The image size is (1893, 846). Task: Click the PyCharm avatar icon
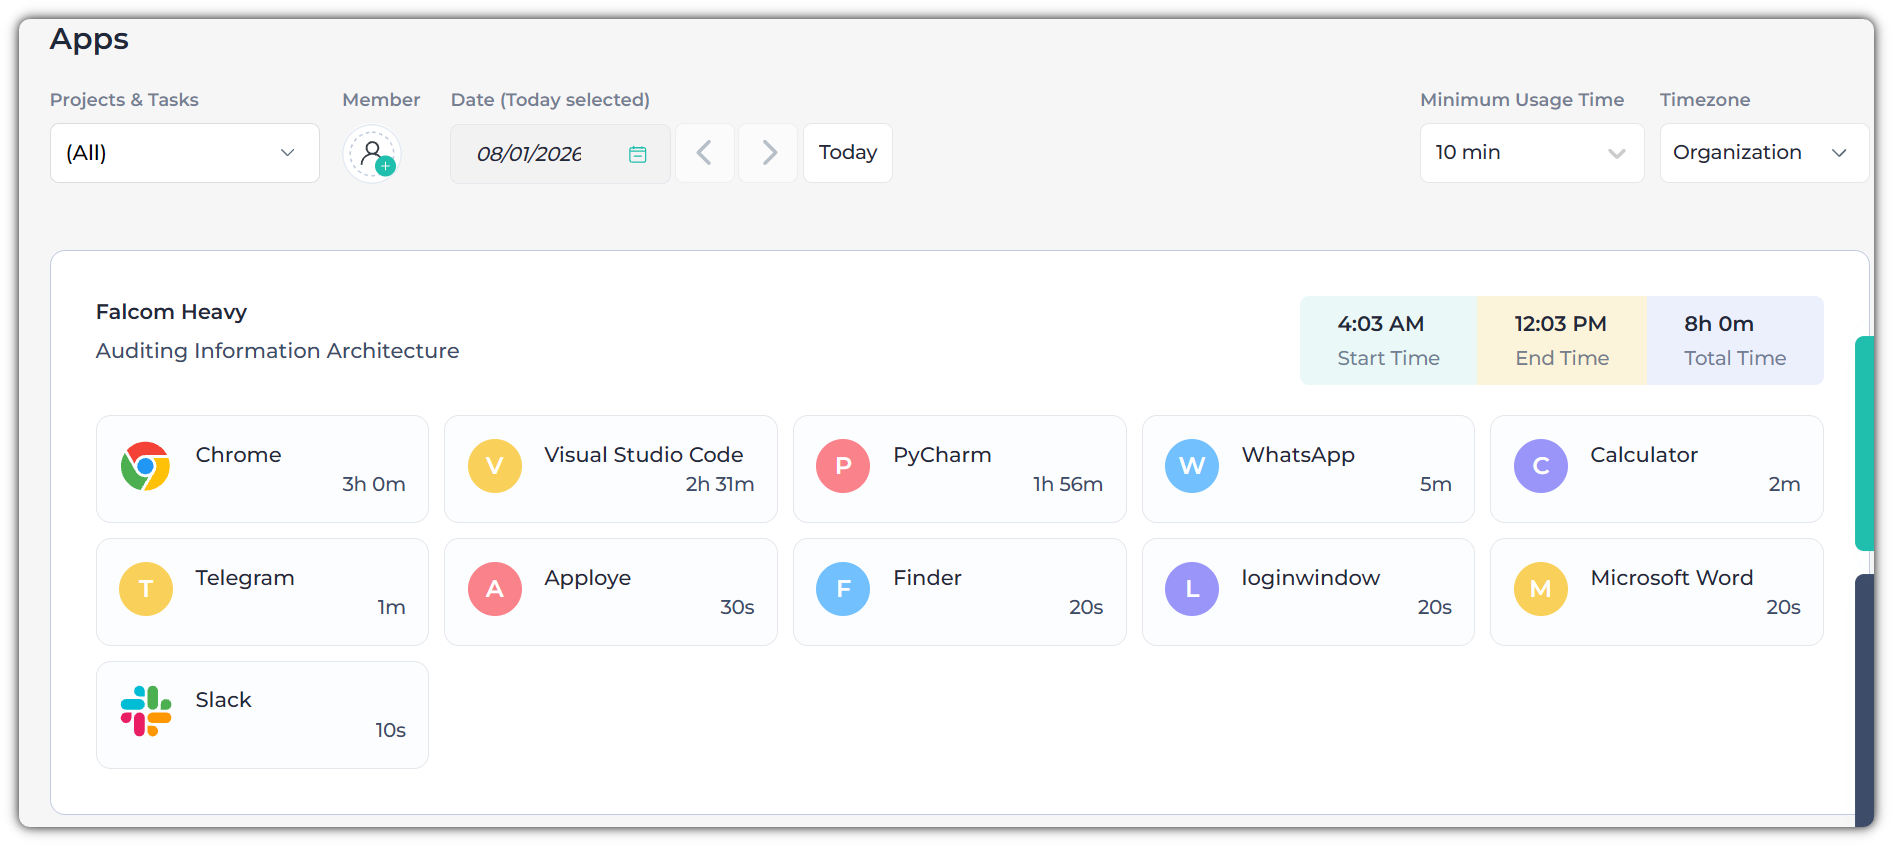click(843, 466)
